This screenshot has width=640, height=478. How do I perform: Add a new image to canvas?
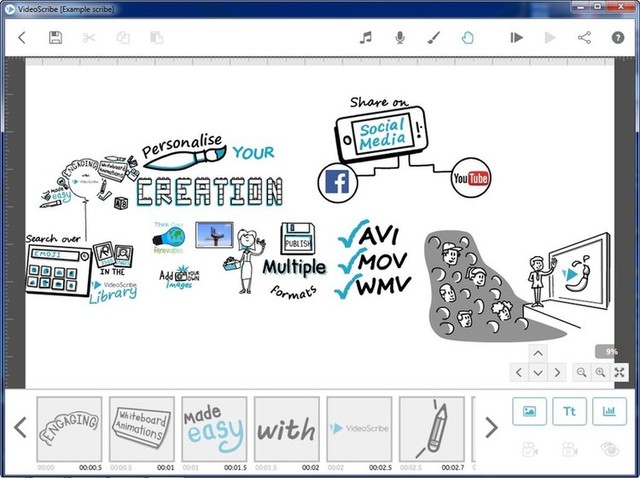point(529,410)
